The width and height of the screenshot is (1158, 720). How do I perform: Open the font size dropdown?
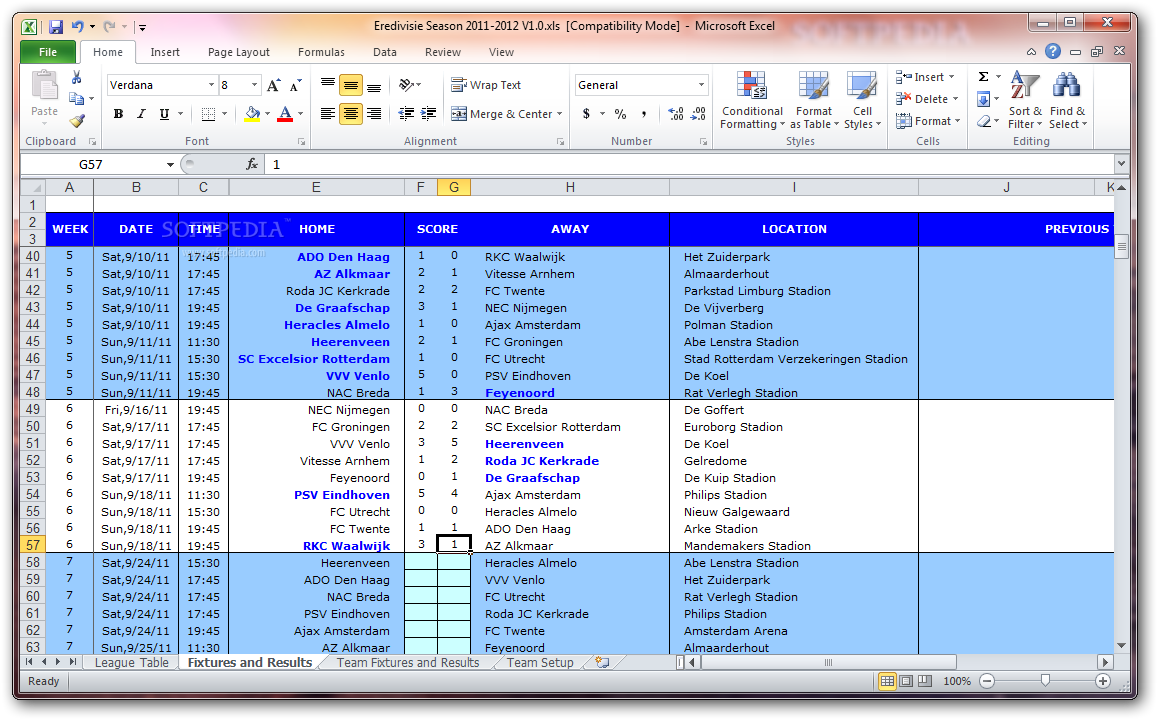click(254, 85)
